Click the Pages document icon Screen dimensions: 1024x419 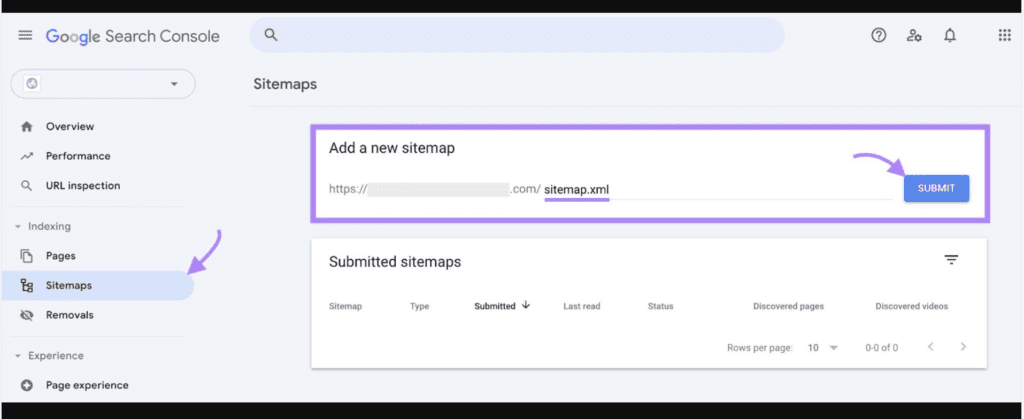click(27, 256)
